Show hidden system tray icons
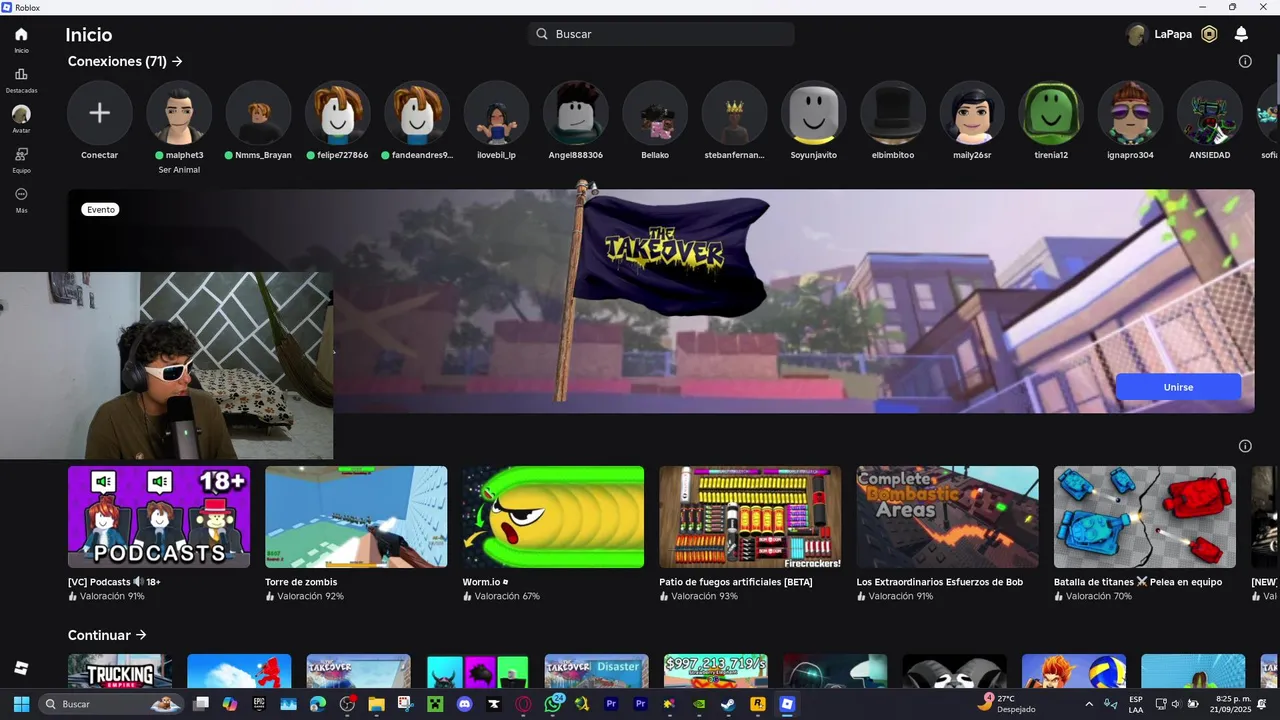This screenshot has width=1280, height=720. 1089,704
